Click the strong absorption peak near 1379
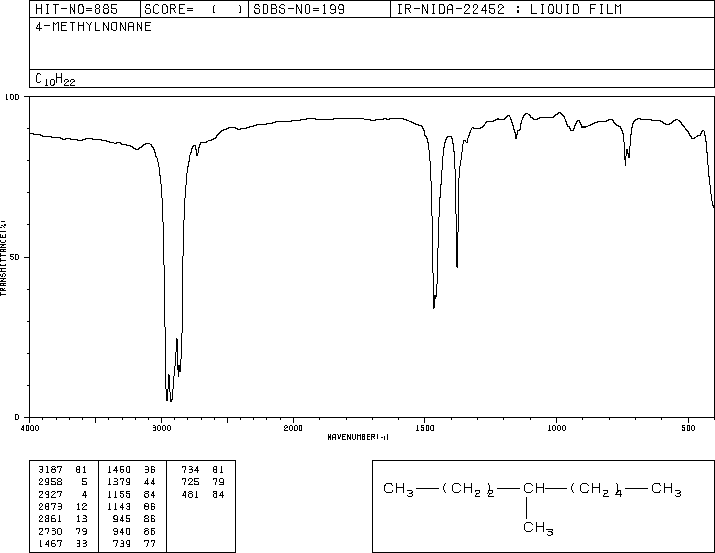 tap(457, 266)
